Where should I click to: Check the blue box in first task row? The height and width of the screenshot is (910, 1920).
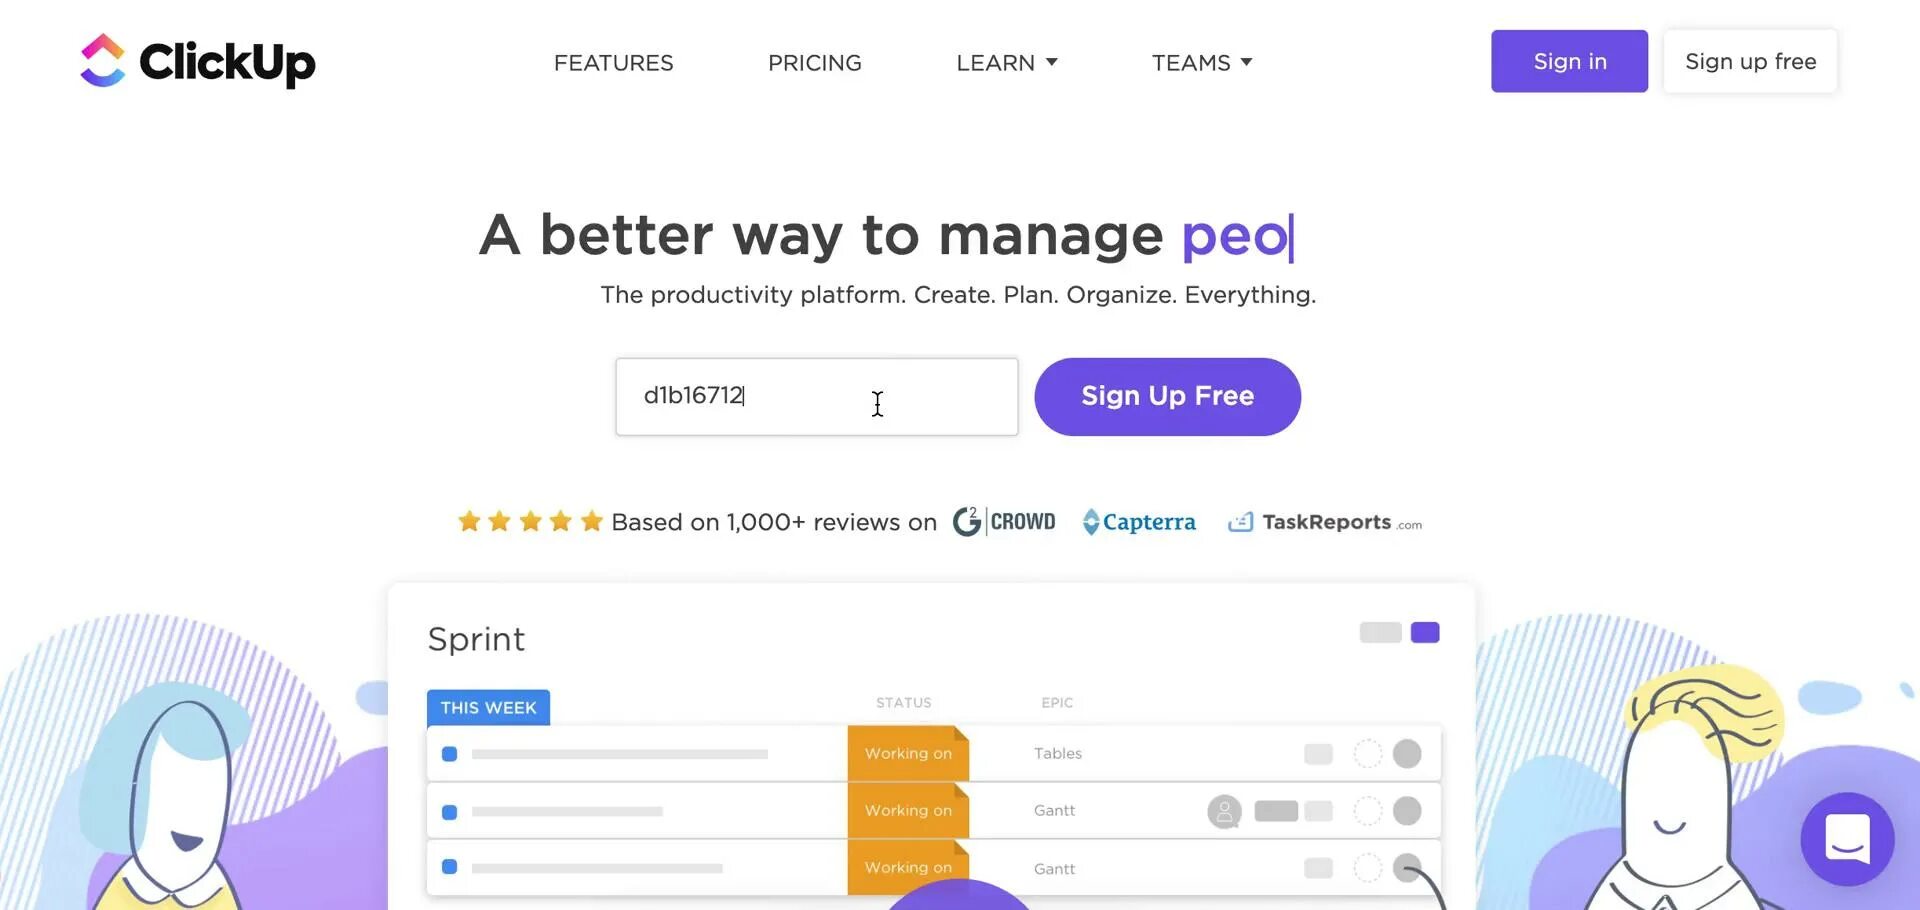click(450, 754)
